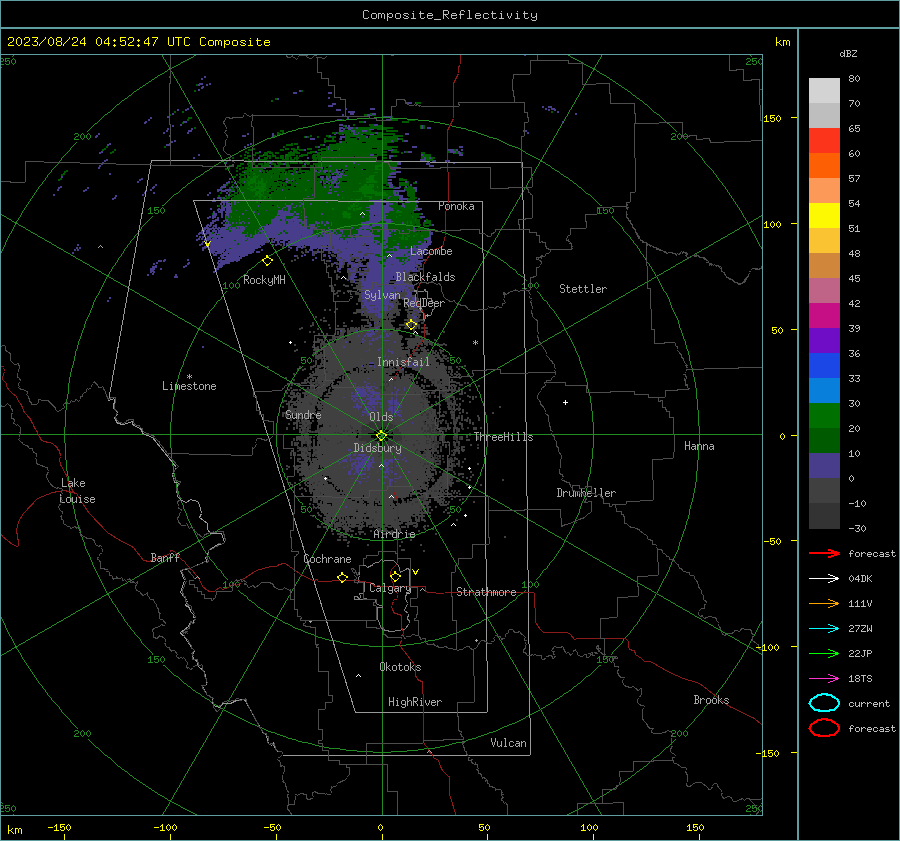Screen dimensions: 900x841
Task: Click the dBZ legend heading
Action: pos(848,53)
